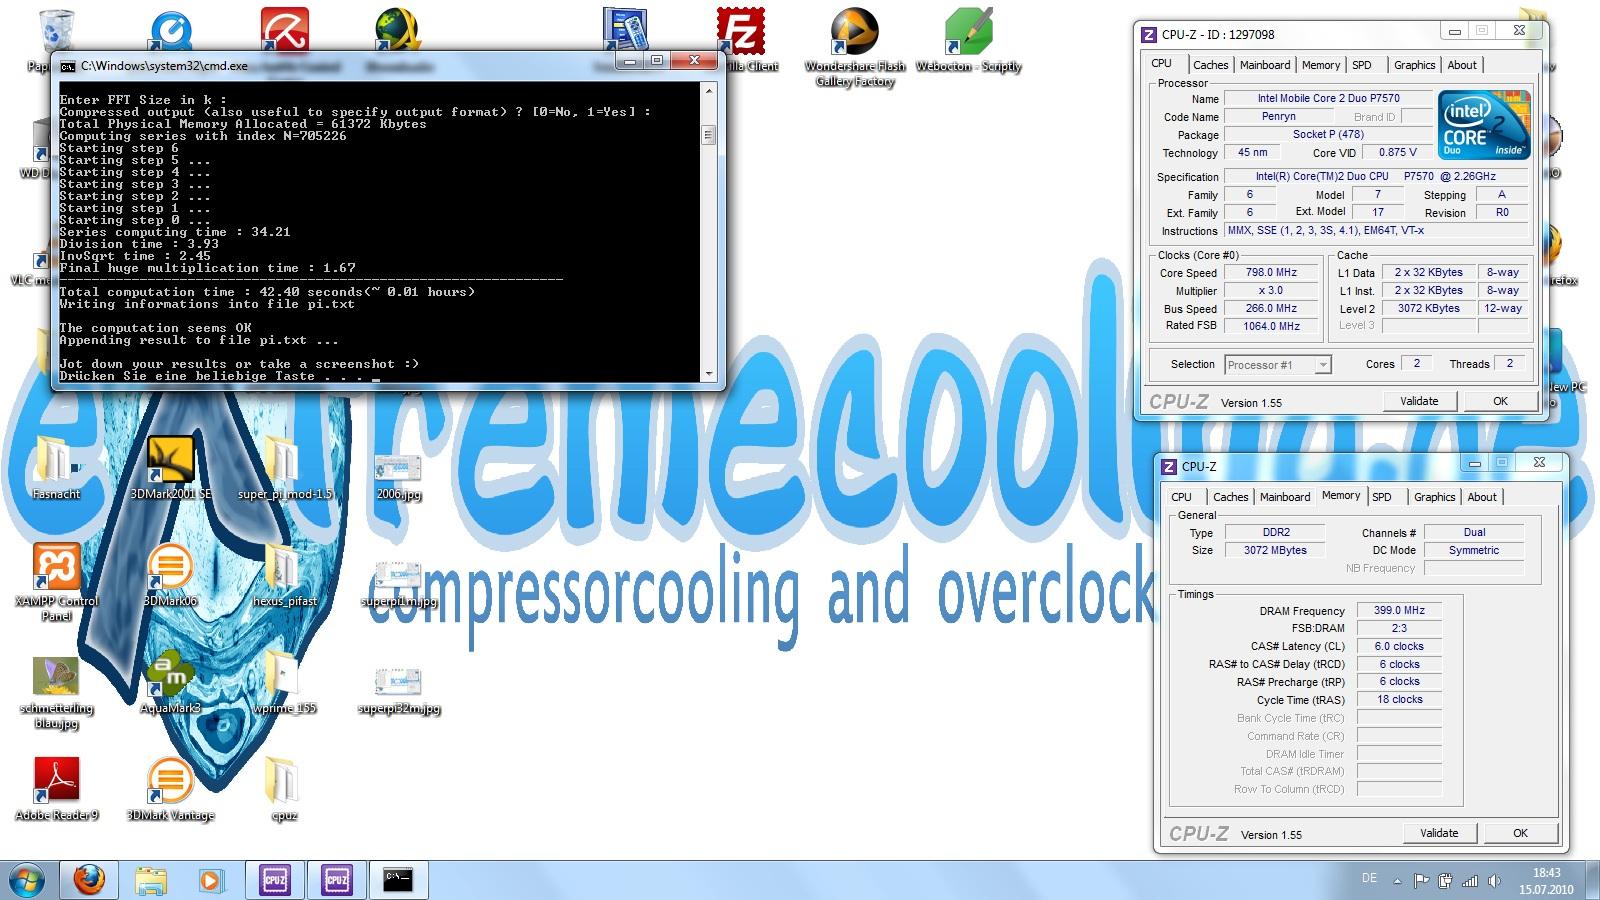Launch Webocton - Scriptly shortcut

click(x=968, y=40)
